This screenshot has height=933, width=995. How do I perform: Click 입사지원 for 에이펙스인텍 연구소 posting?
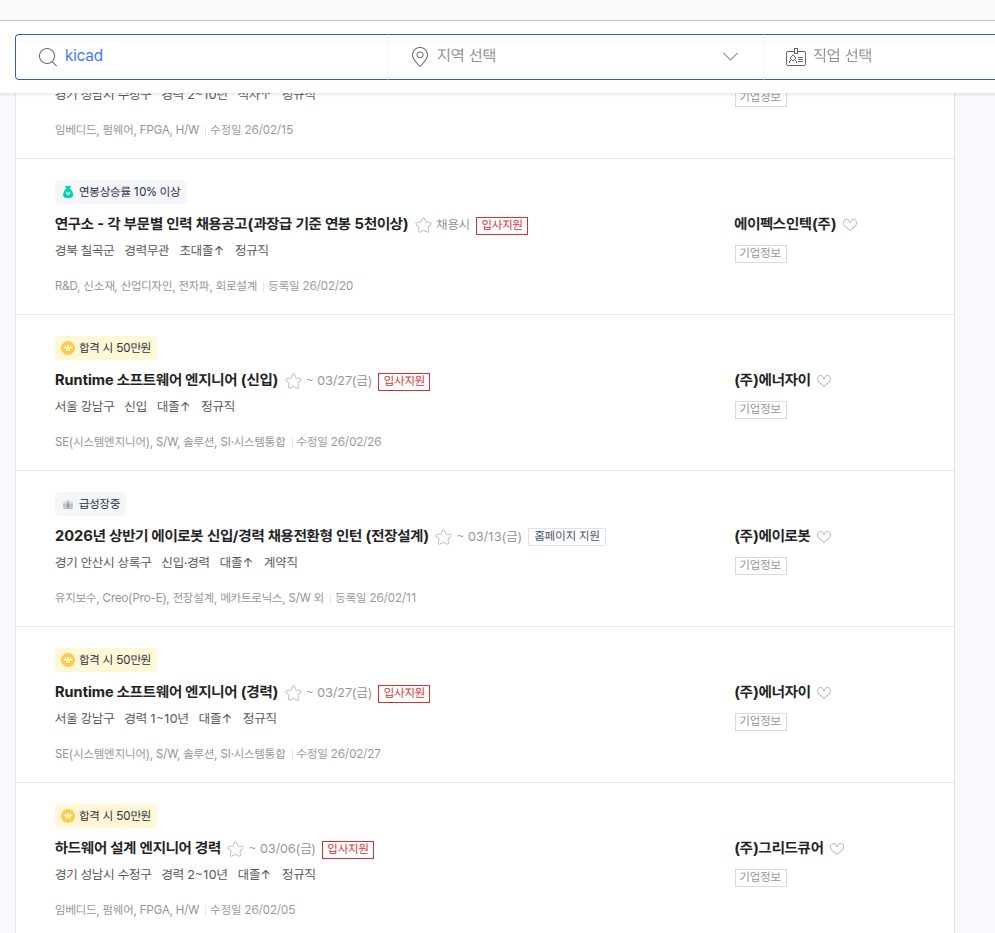[x=501, y=225]
